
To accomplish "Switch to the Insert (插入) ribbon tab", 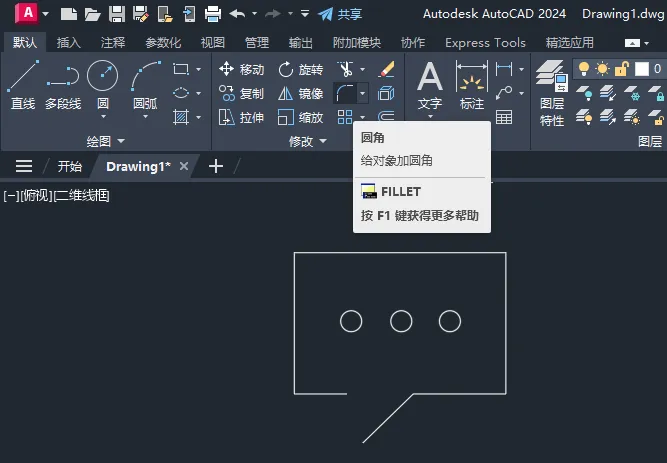I will click(68, 43).
